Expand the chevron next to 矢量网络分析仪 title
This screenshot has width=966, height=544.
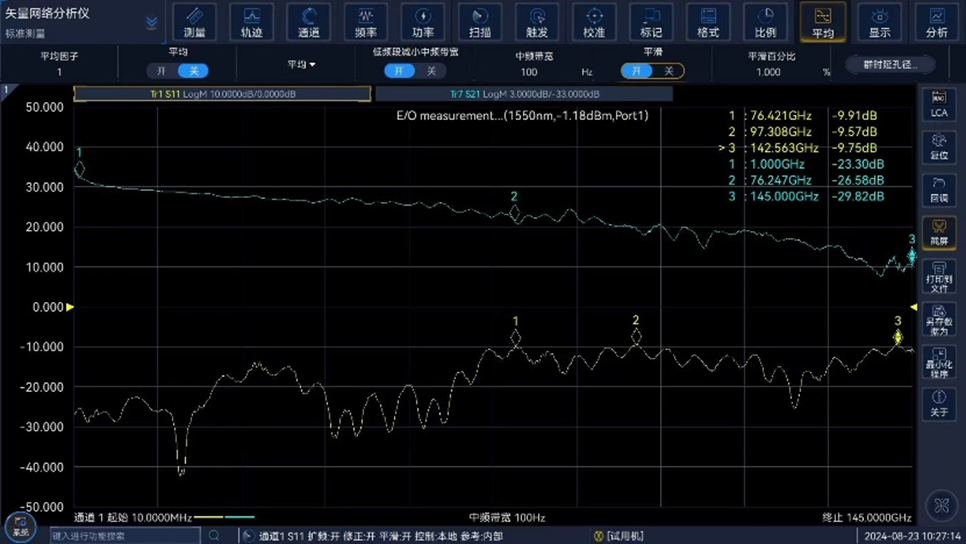(x=151, y=22)
